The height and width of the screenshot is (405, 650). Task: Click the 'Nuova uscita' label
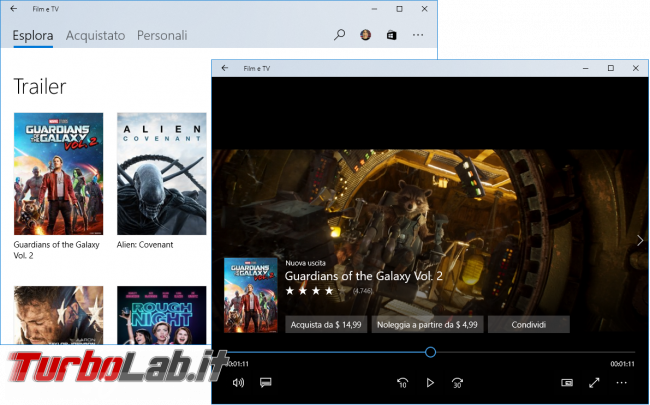point(306,263)
